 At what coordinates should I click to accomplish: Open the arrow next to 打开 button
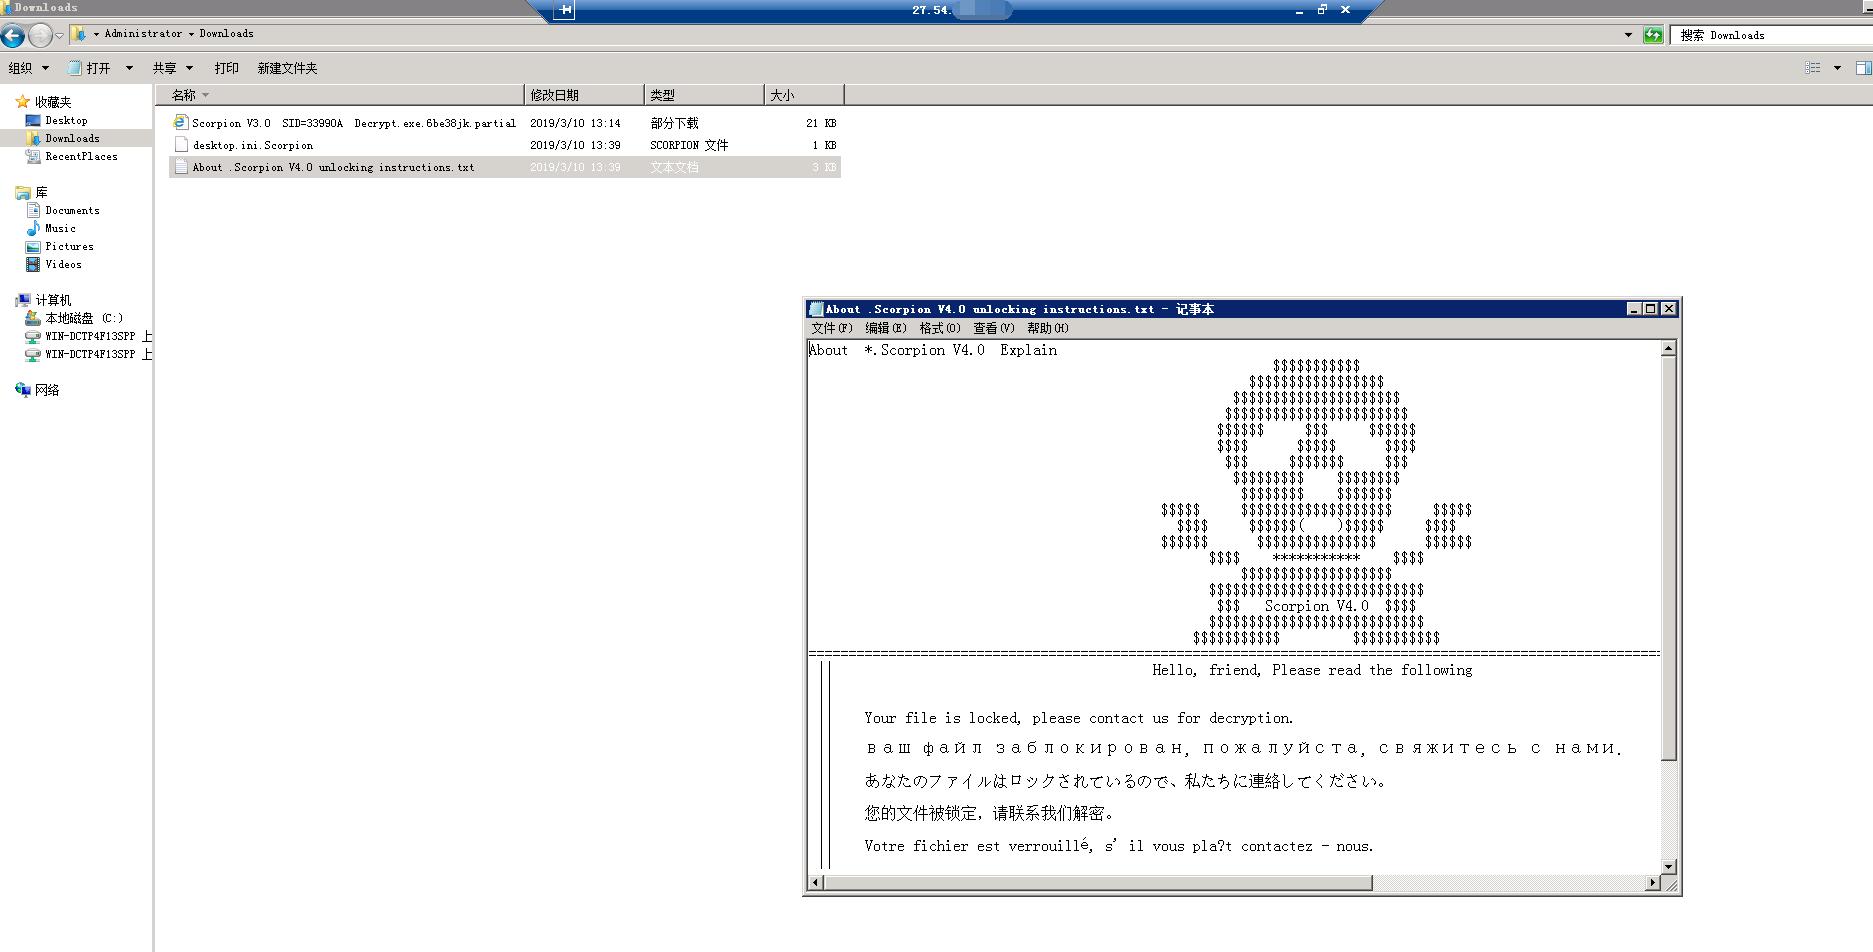(129, 68)
